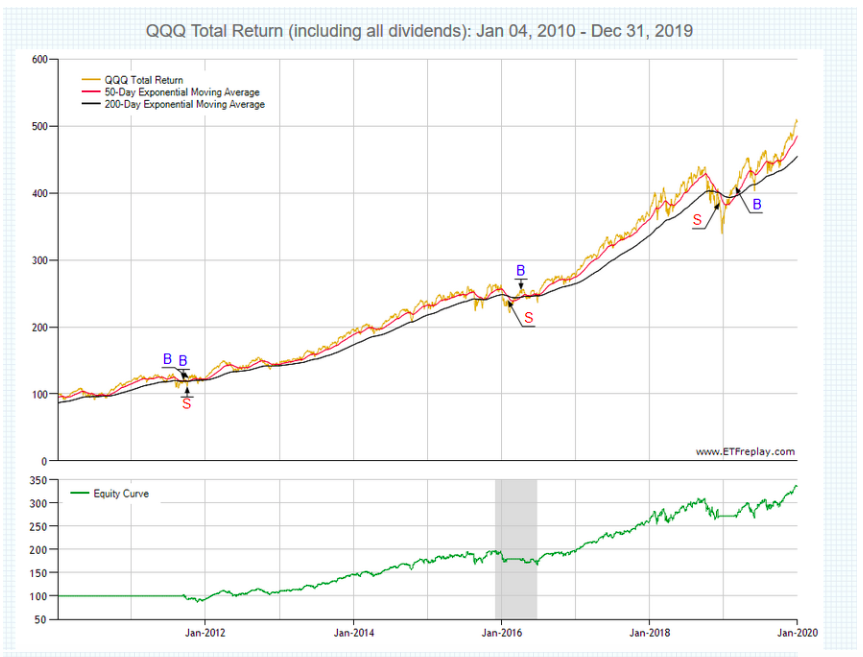
Task: Click the Jan-2020 x-axis label
Action: [796, 632]
